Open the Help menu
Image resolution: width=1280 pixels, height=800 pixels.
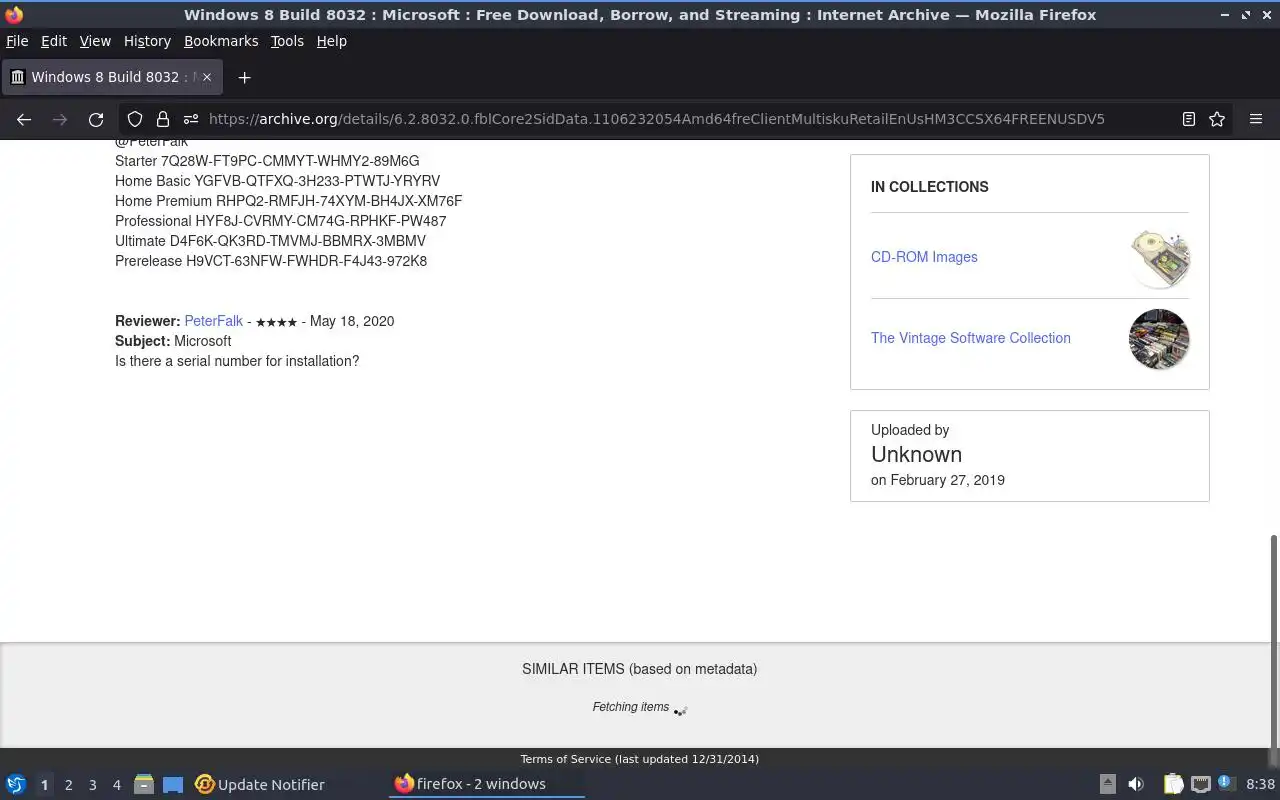pos(332,41)
